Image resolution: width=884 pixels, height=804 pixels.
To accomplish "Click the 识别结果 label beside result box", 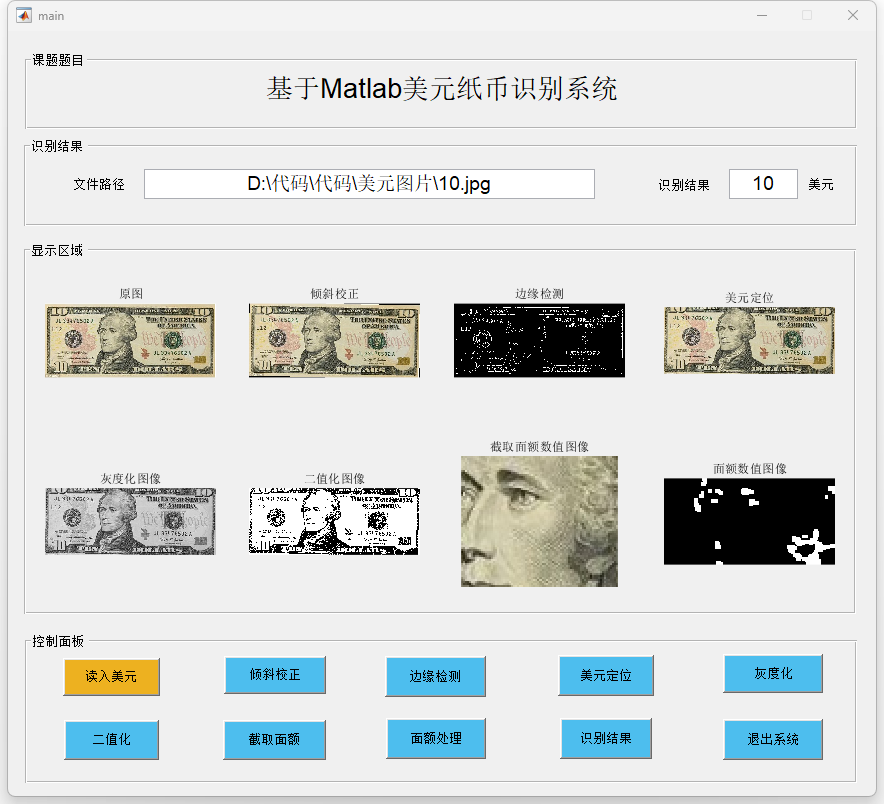I will (684, 185).
